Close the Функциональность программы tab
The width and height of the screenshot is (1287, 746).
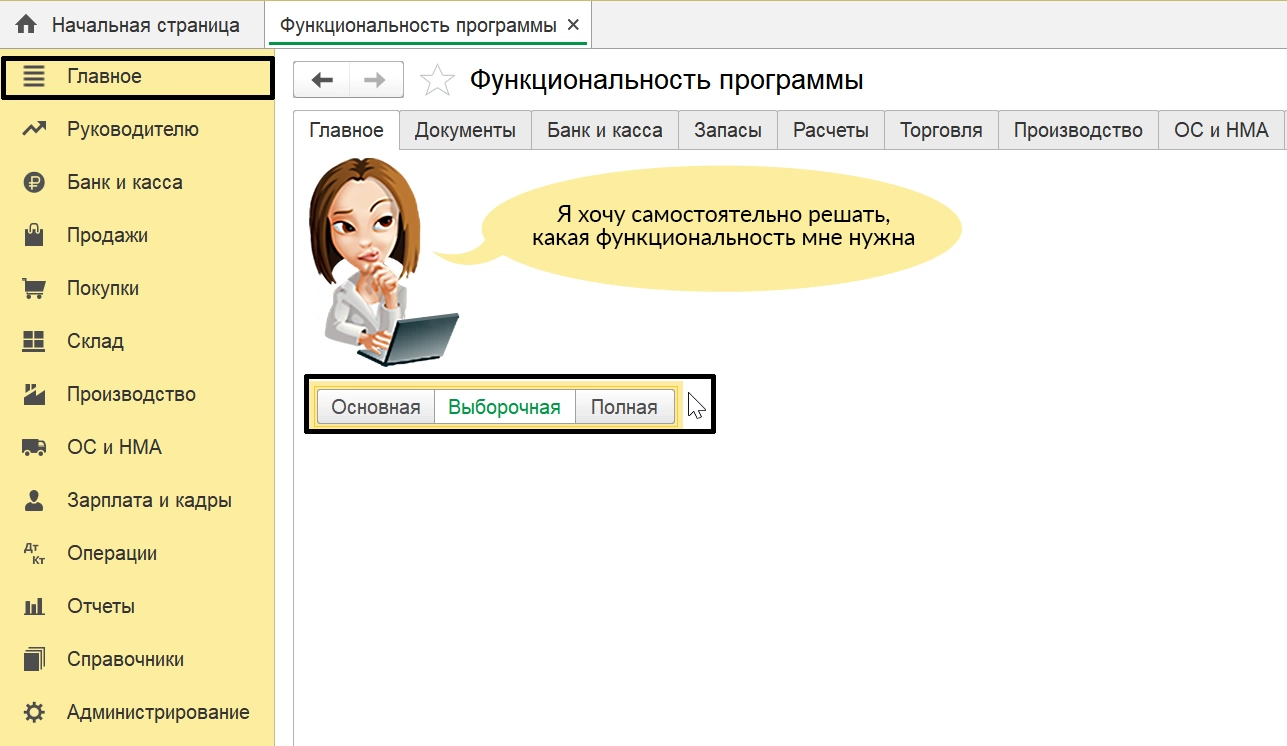pyautogui.click(x=573, y=25)
